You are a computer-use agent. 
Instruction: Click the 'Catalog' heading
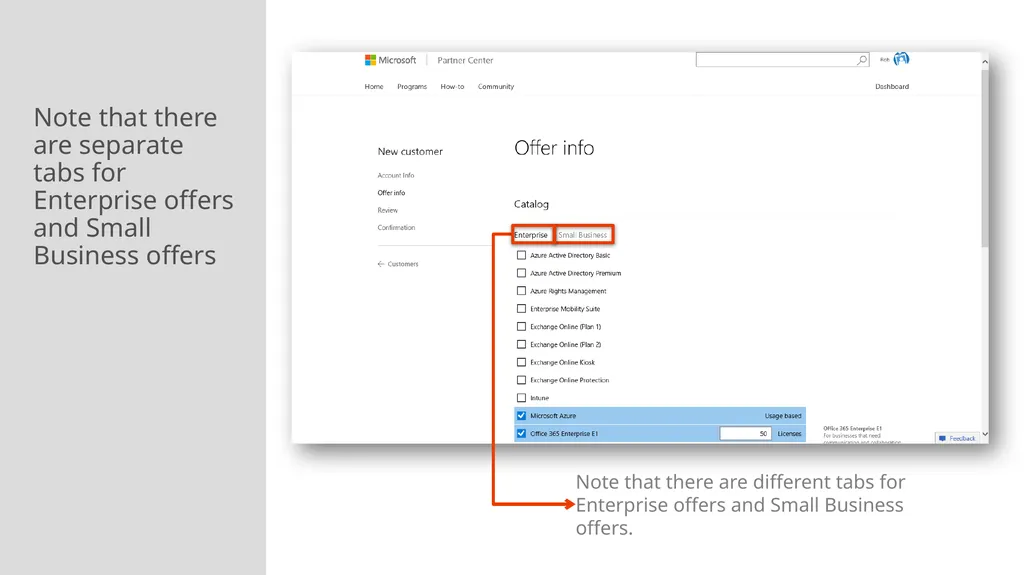coord(531,204)
